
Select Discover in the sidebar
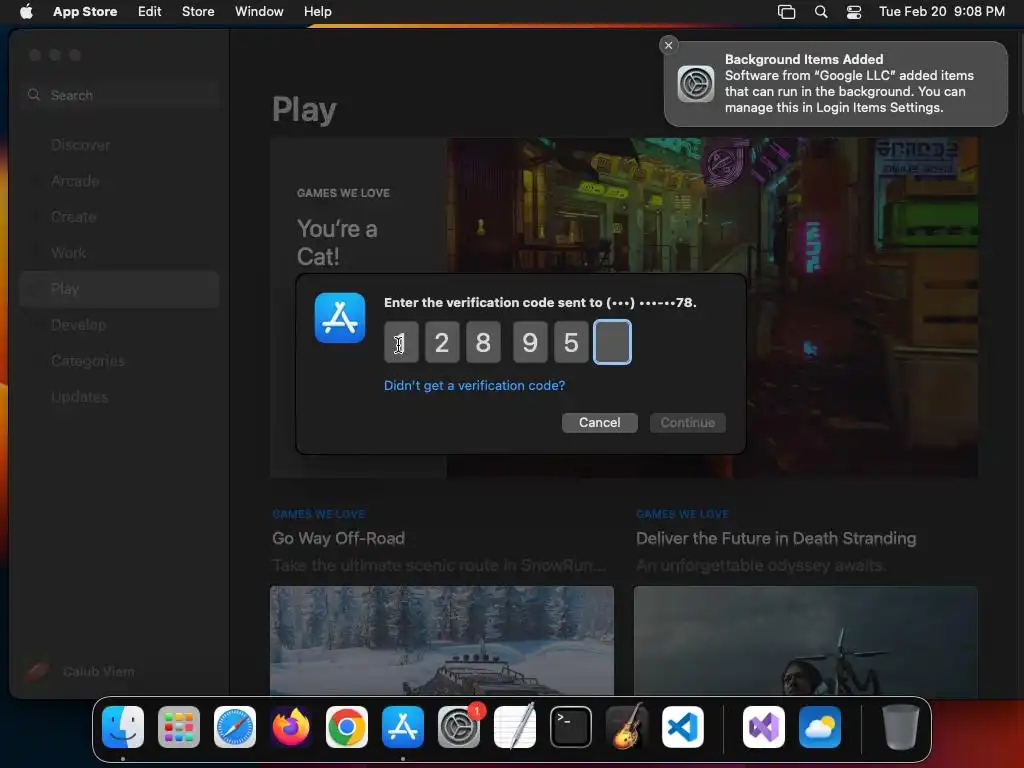click(x=120, y=145)
